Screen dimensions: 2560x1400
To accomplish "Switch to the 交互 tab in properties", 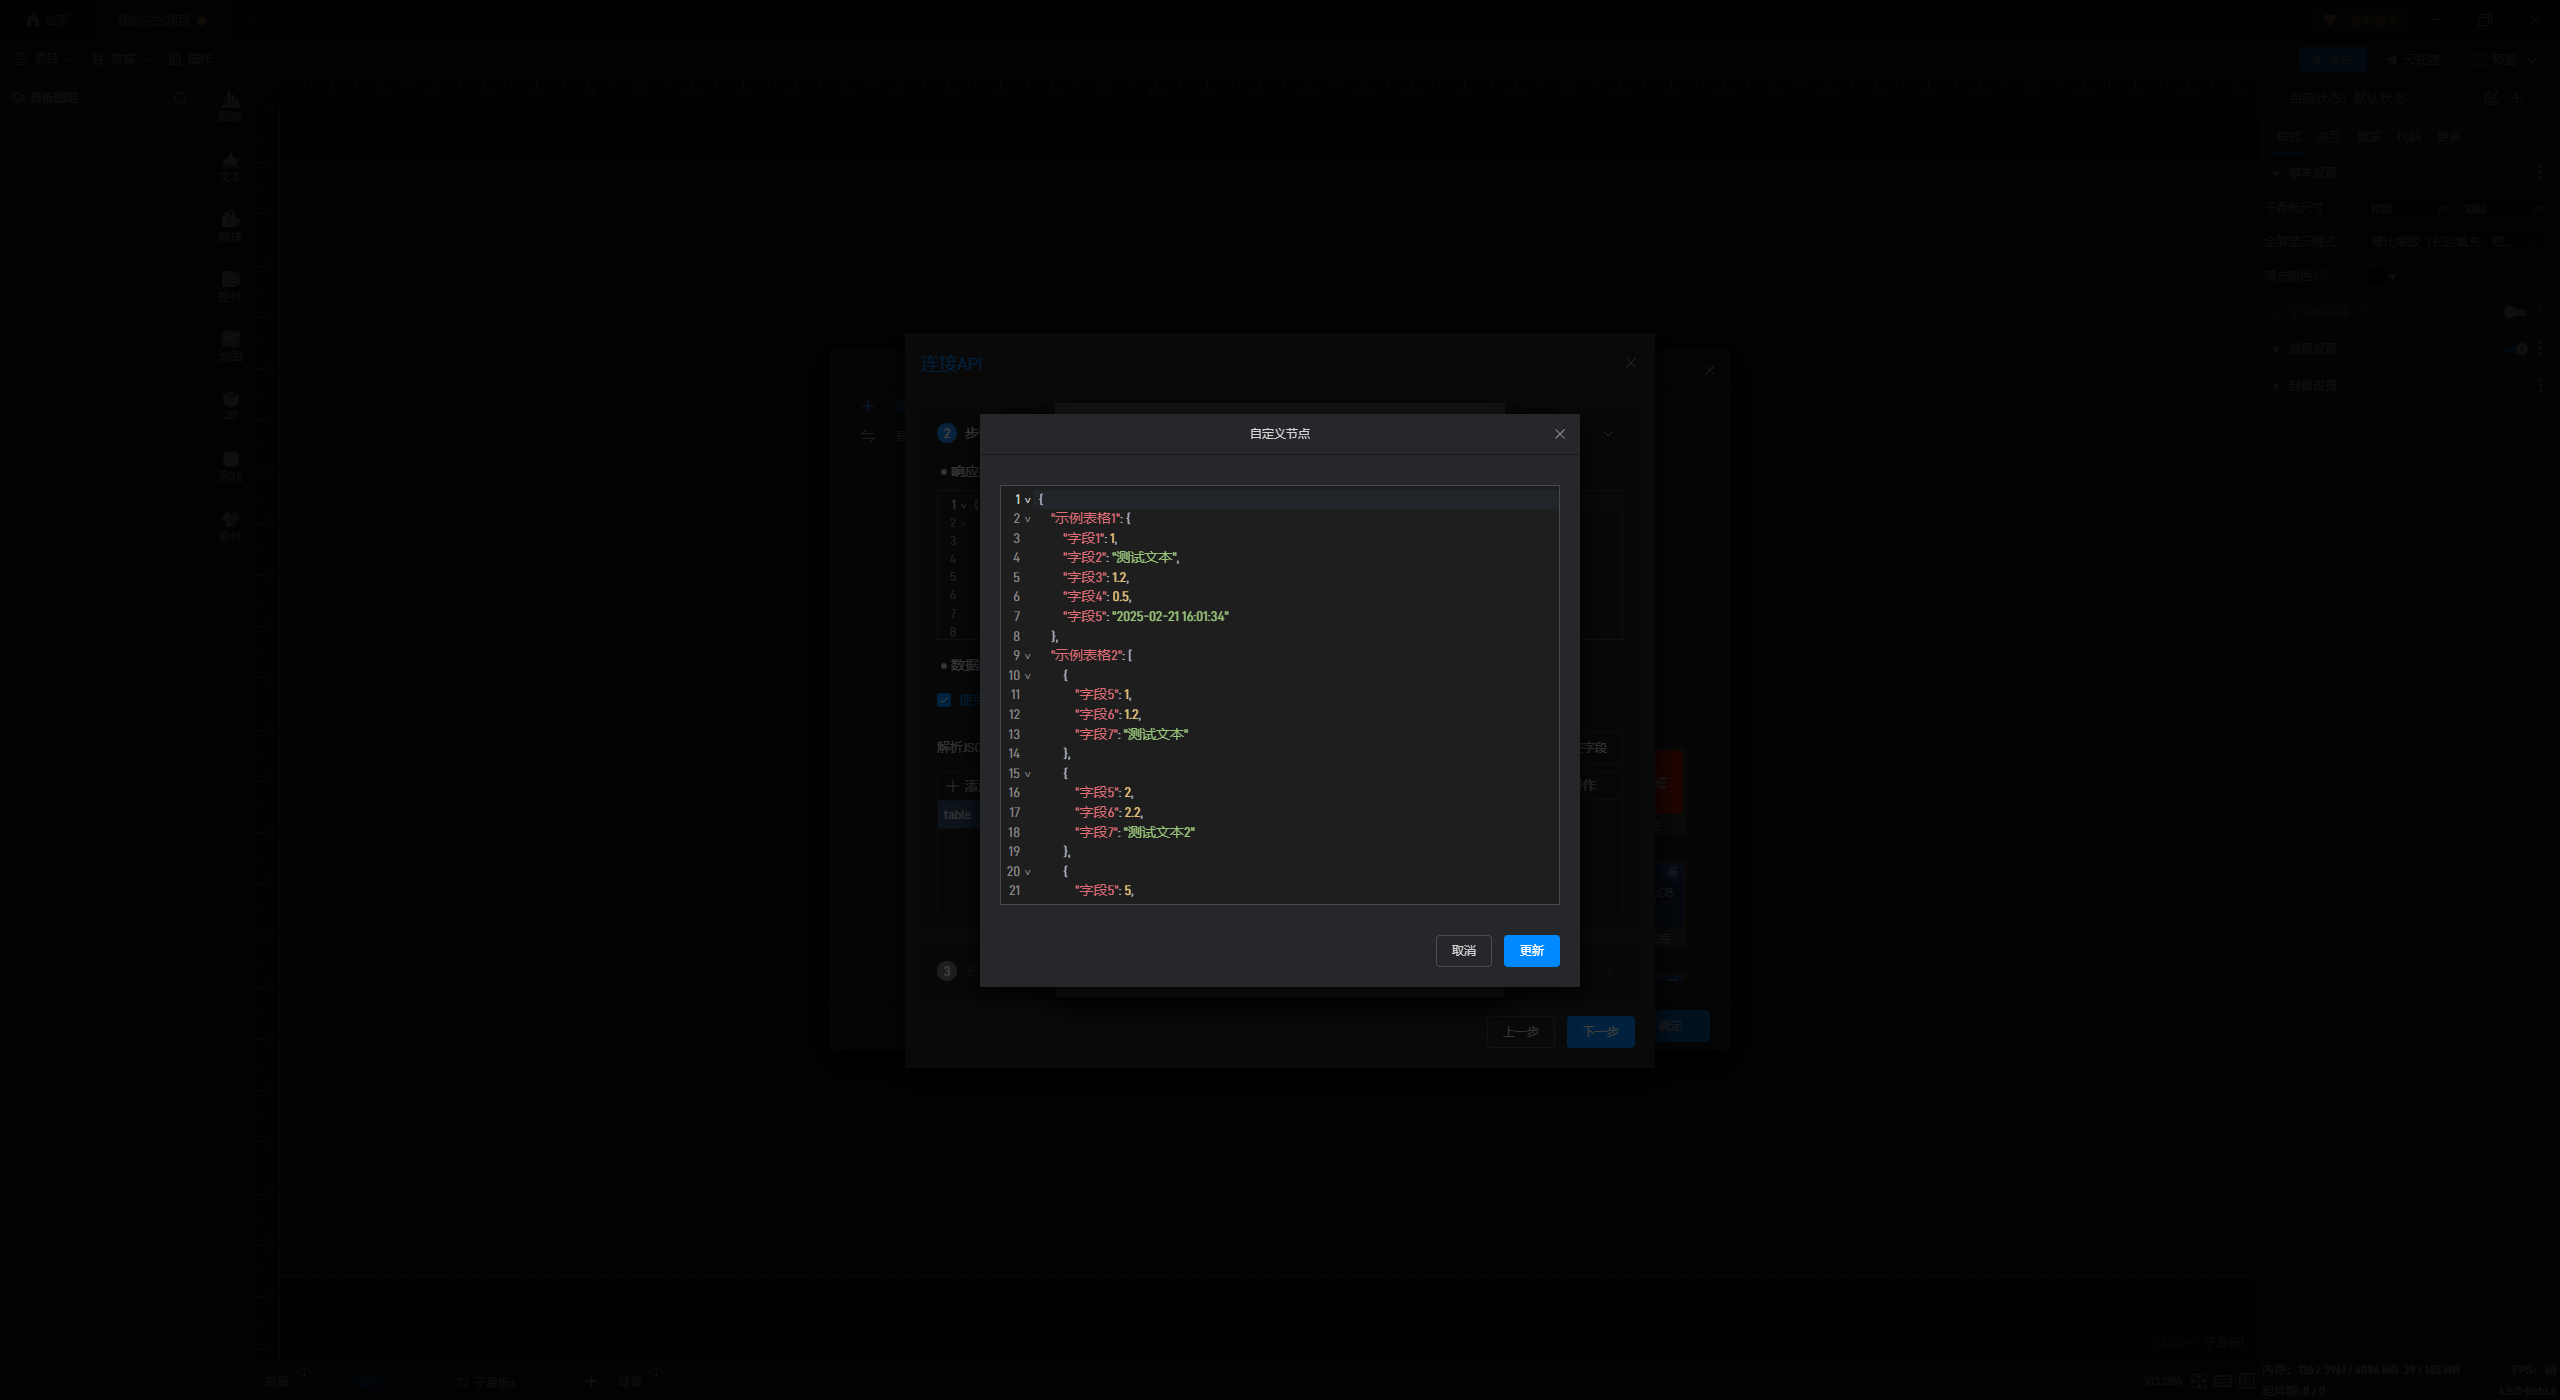I will [x=2328, y=136].
